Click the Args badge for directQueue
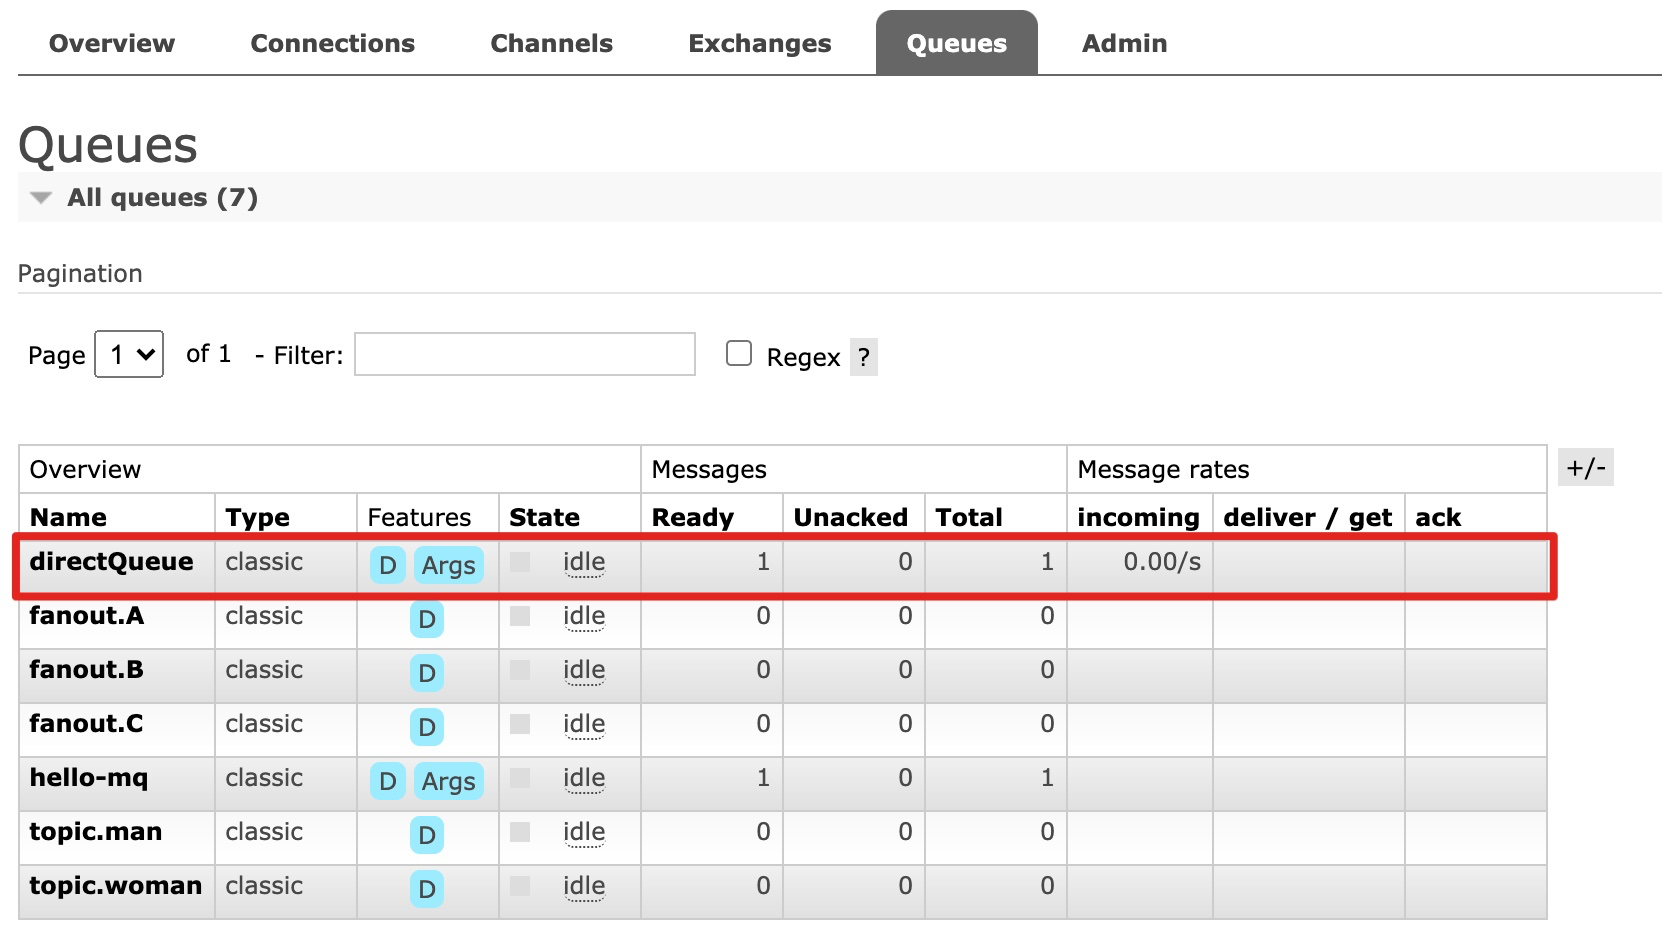 448,565
